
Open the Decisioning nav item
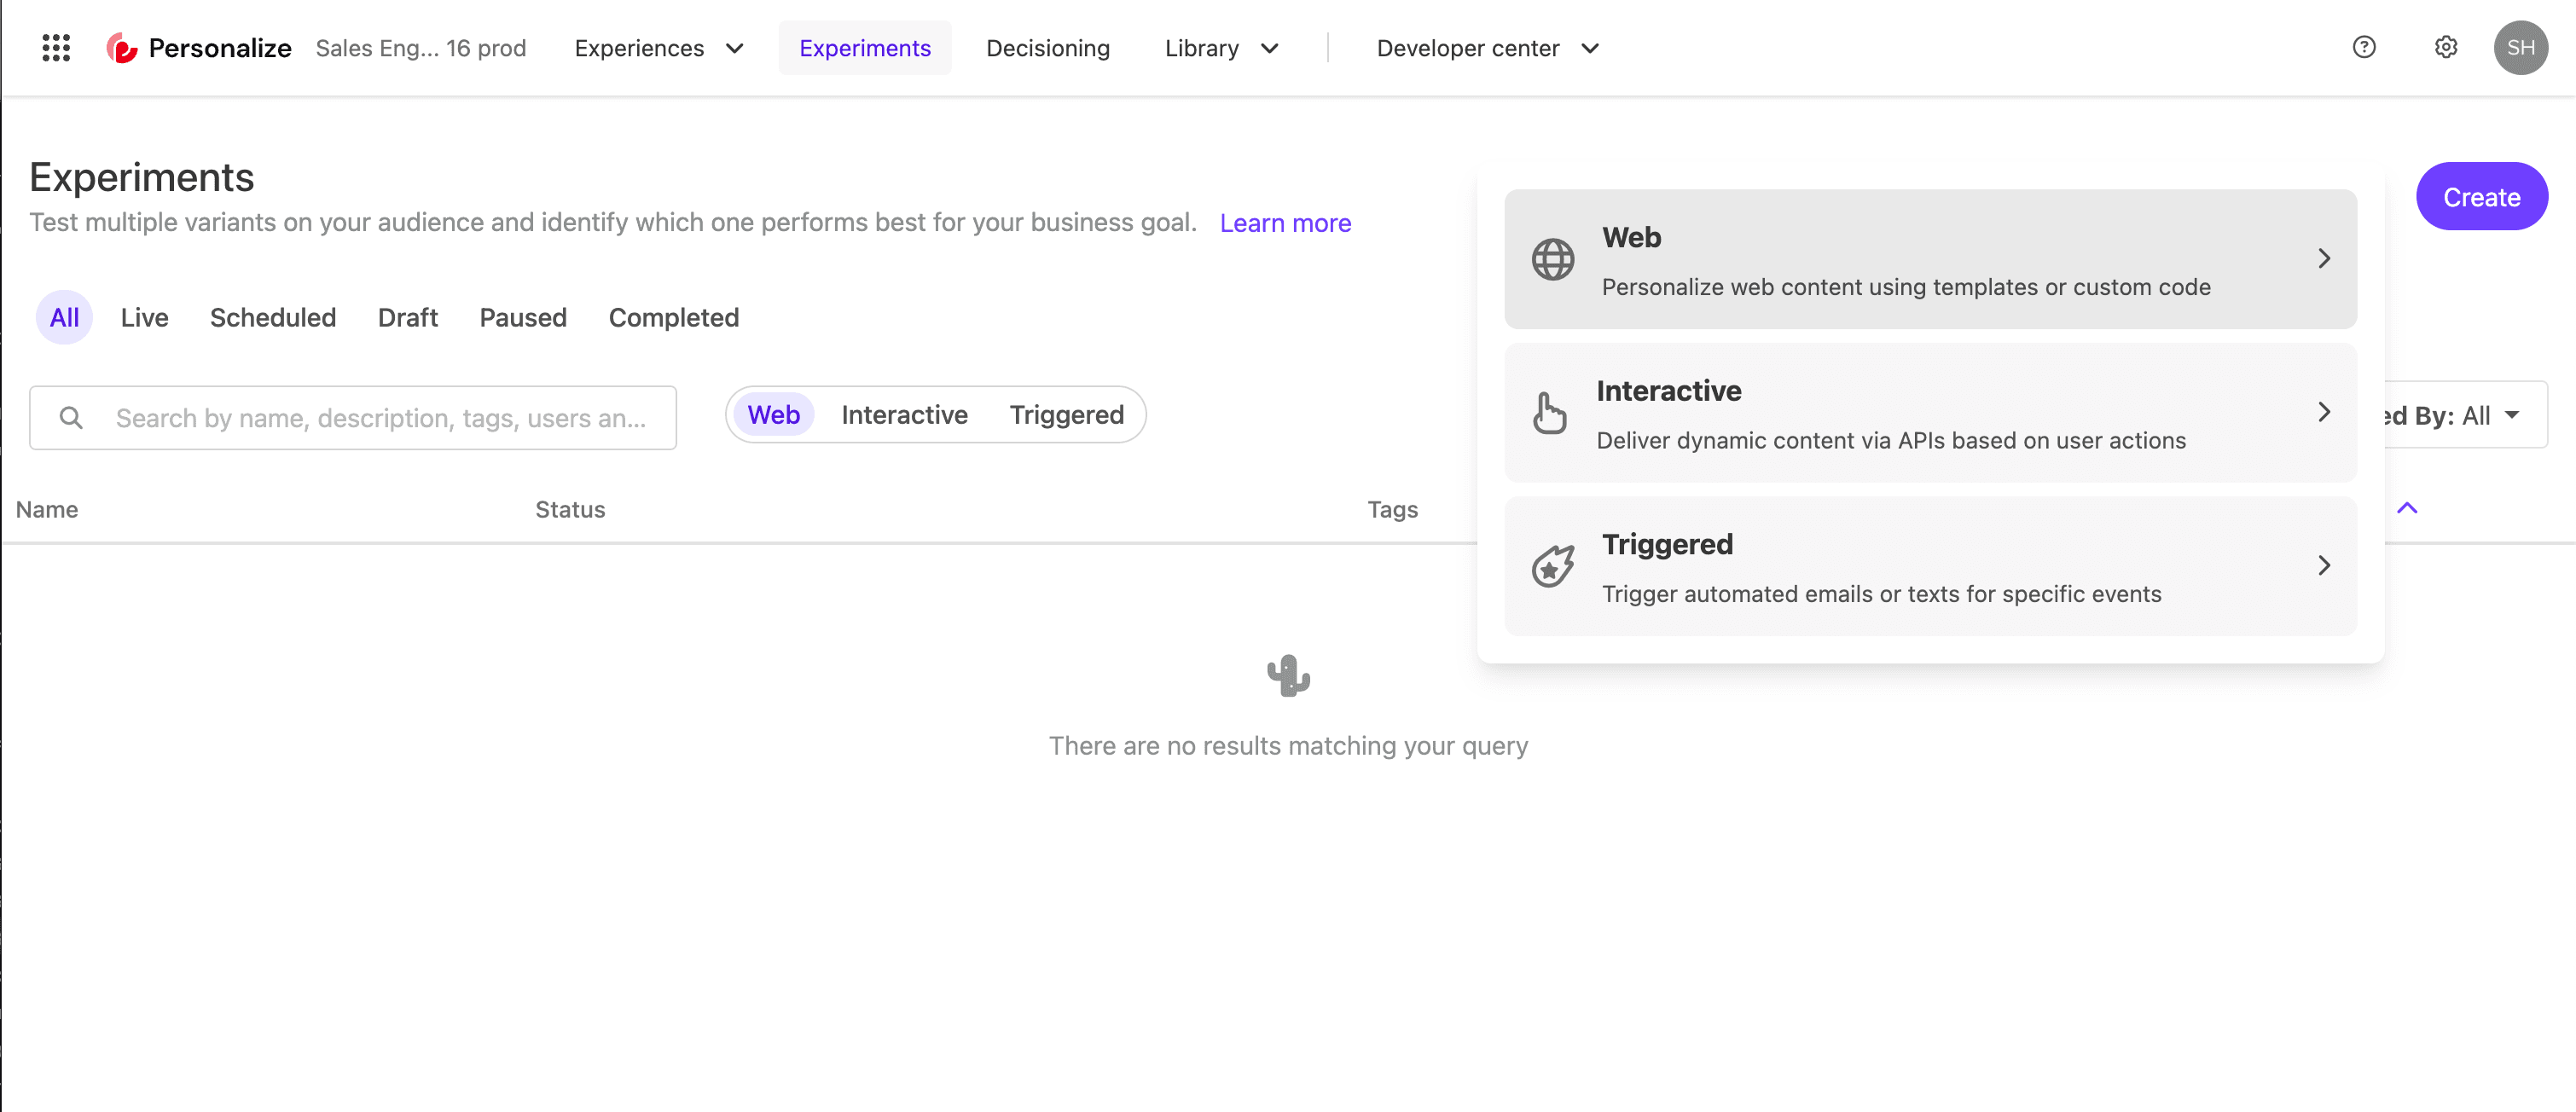(1047, 48)
